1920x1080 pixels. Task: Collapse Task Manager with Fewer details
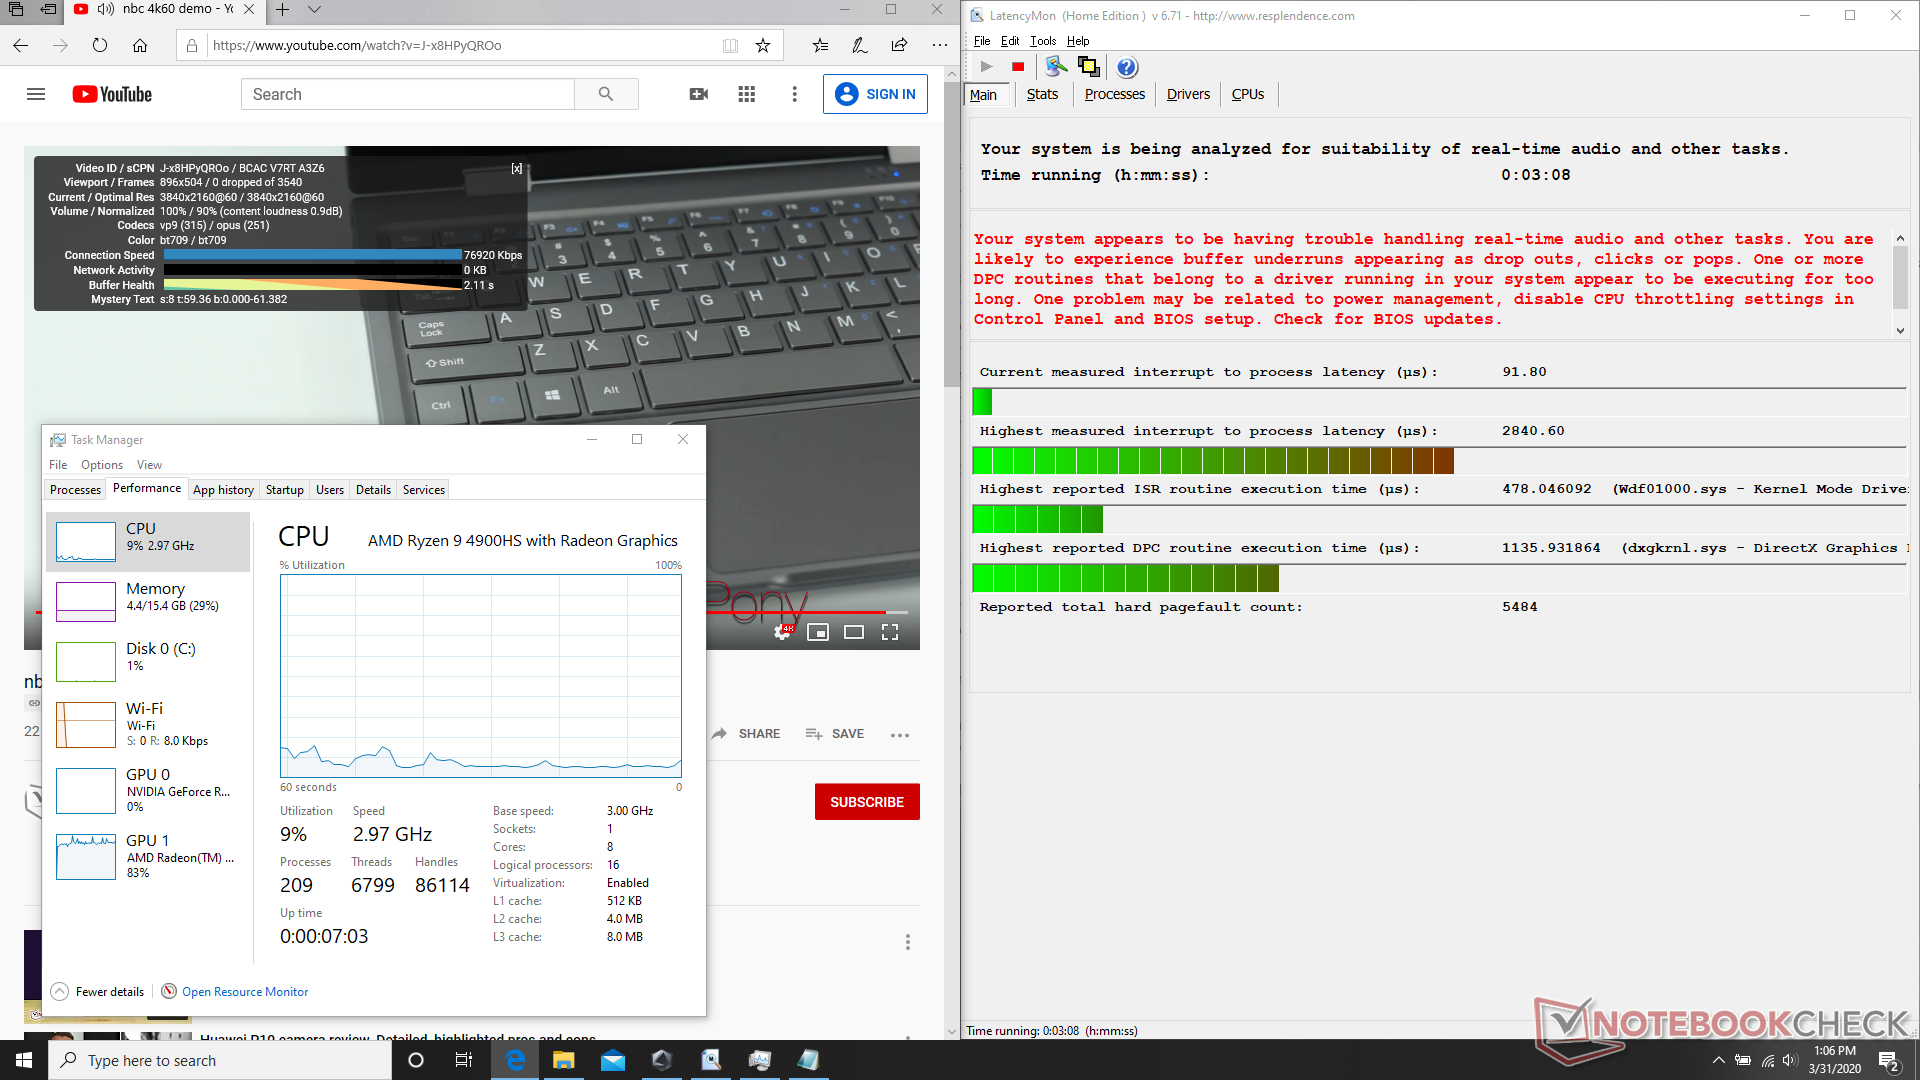(98, 992)
